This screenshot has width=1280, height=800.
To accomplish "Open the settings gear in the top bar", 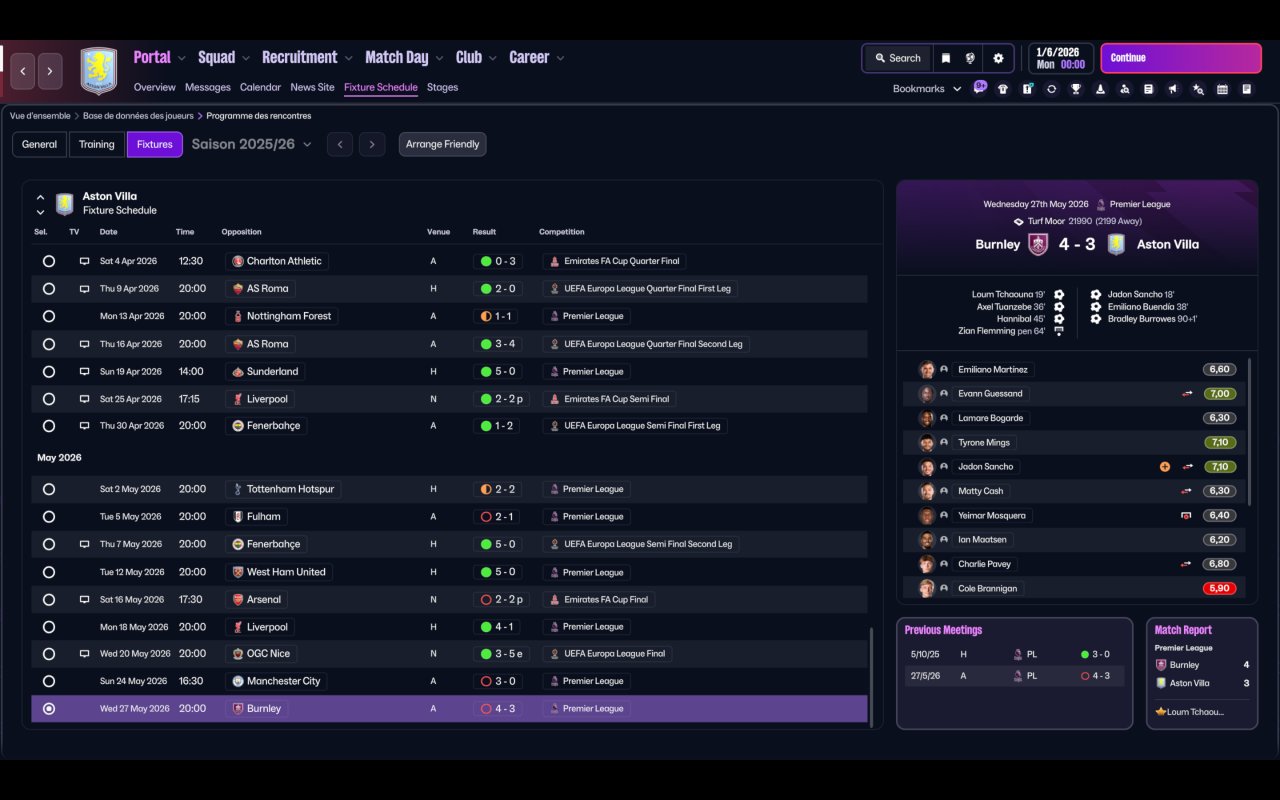I will pyautogui.click(x=998, y=58).
